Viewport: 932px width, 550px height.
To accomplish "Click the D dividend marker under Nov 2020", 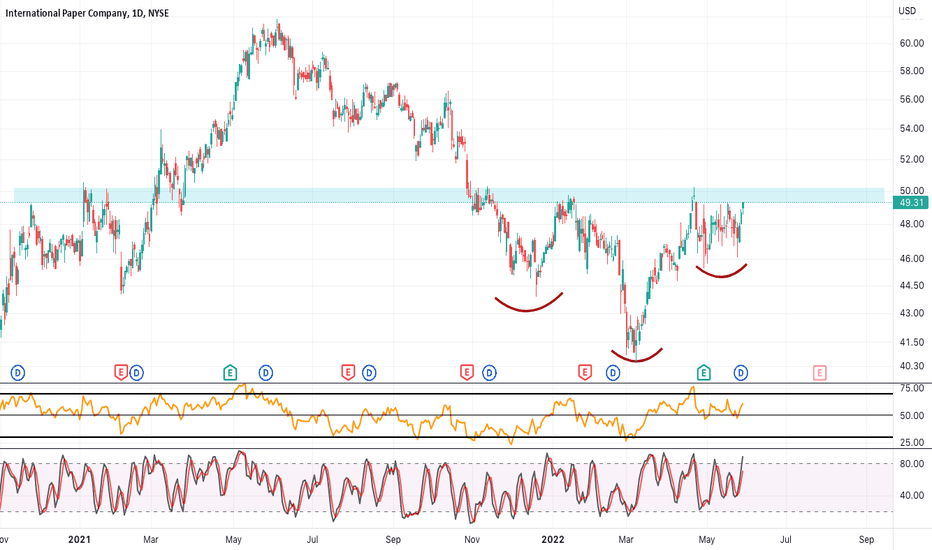I will [x=18, y=373].
